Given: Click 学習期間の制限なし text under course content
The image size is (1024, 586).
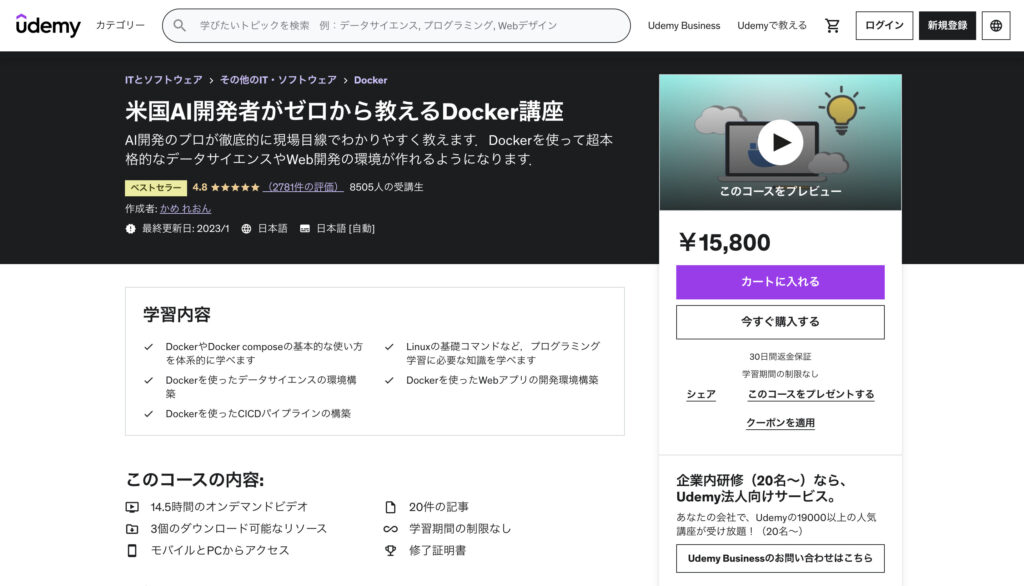Looking at the screenshot, I should (460, 529).
